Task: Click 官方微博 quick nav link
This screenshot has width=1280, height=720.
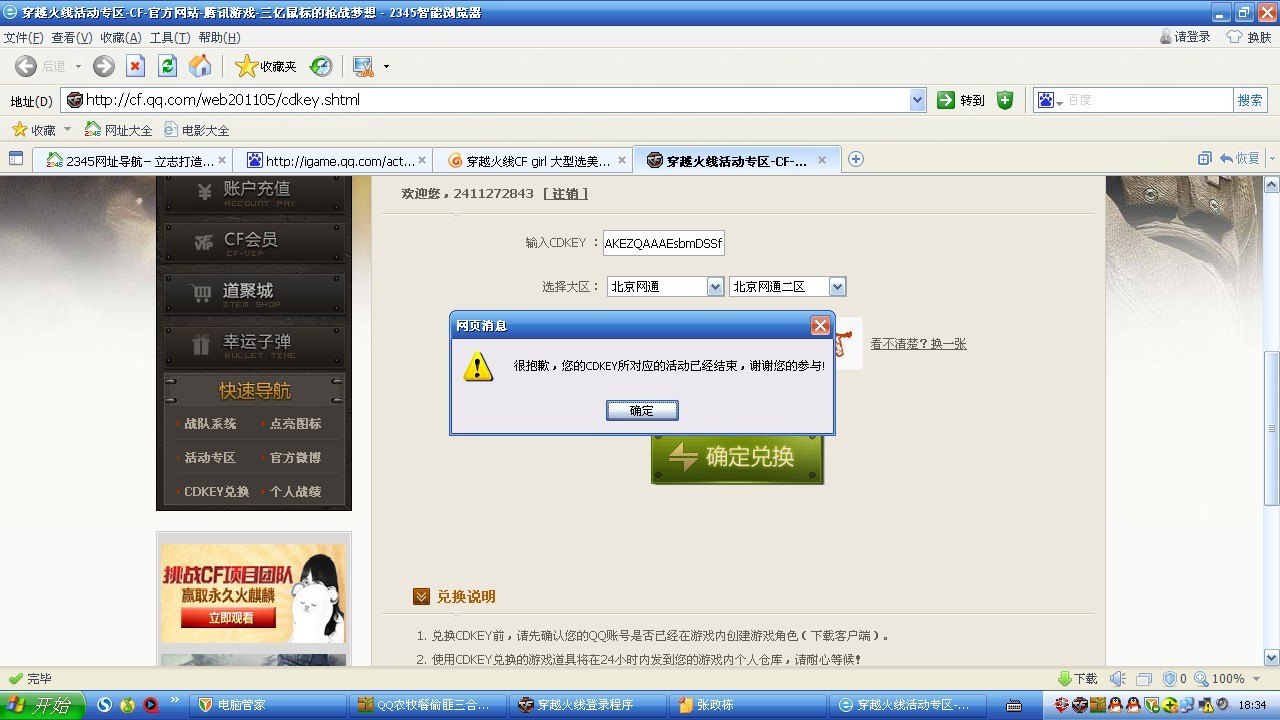Action: [x=295, y=458]
